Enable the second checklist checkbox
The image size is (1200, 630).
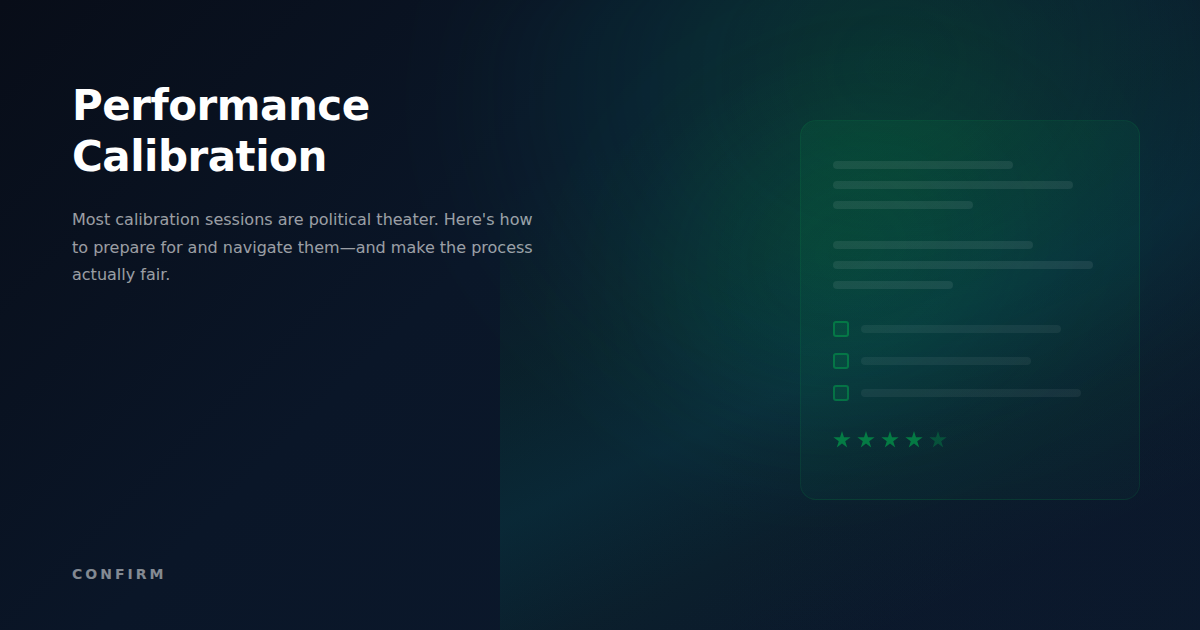pyautogui.click(x=840, y=360)
